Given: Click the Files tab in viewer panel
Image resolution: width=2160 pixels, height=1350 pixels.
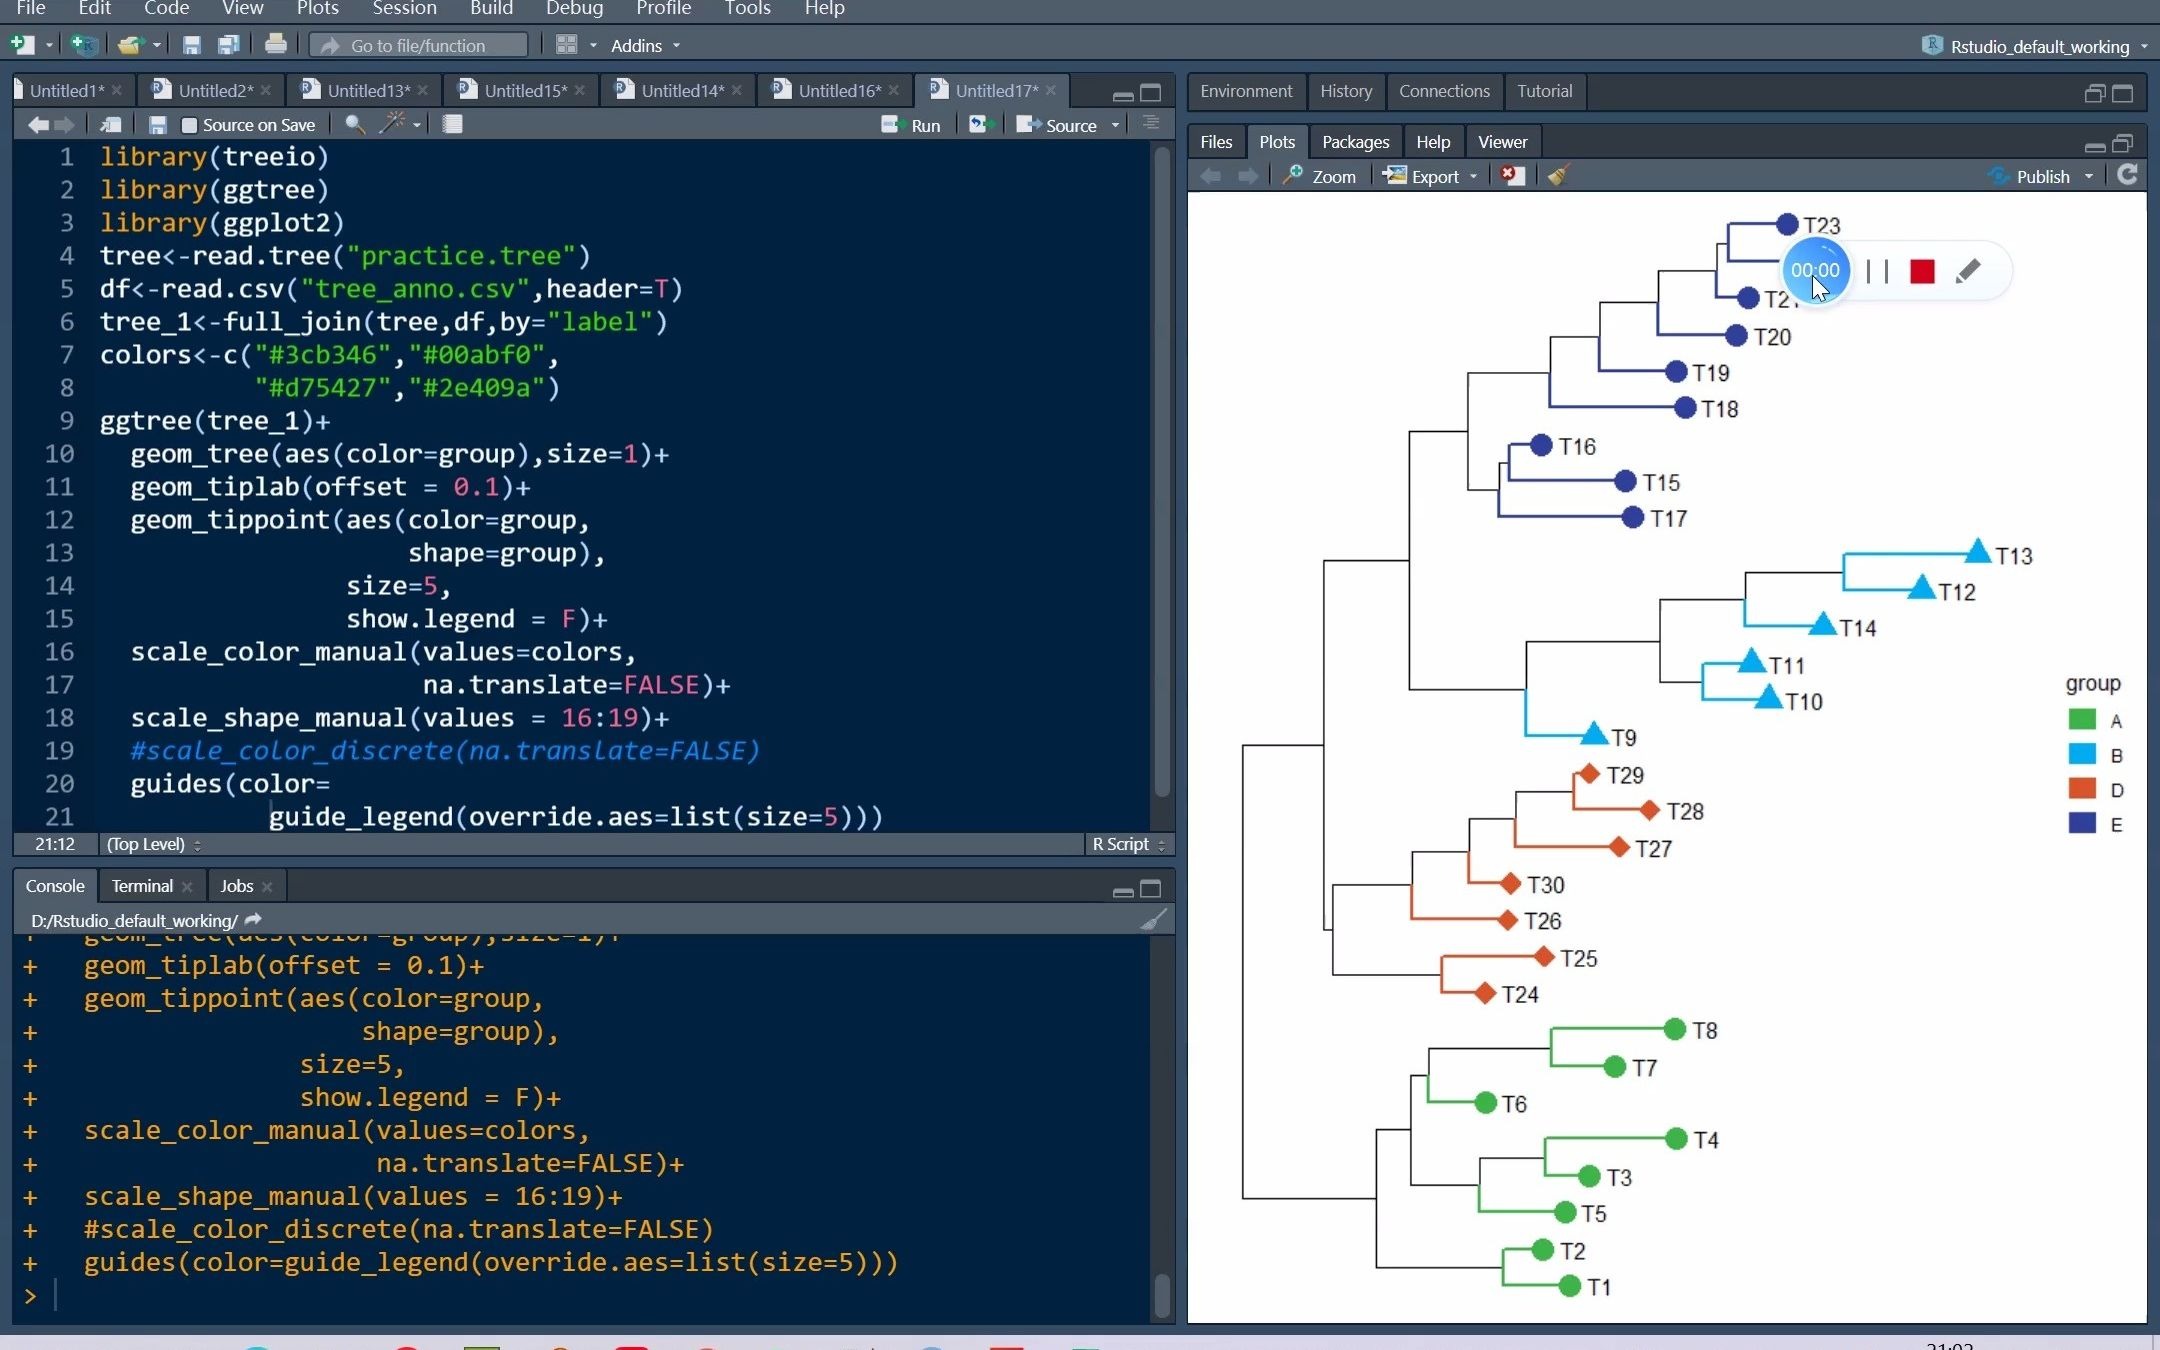Looking at the screenshot, I should (1216, 142).
